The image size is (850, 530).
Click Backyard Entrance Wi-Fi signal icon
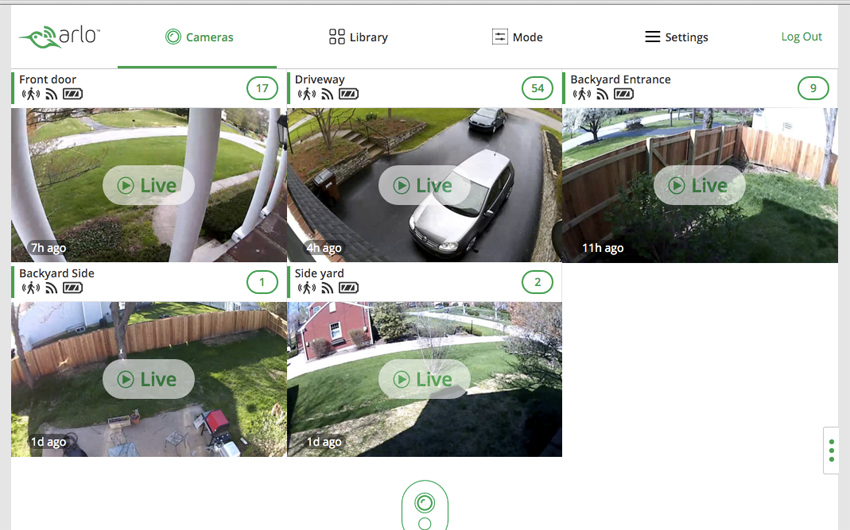click(x=603, y=94)
